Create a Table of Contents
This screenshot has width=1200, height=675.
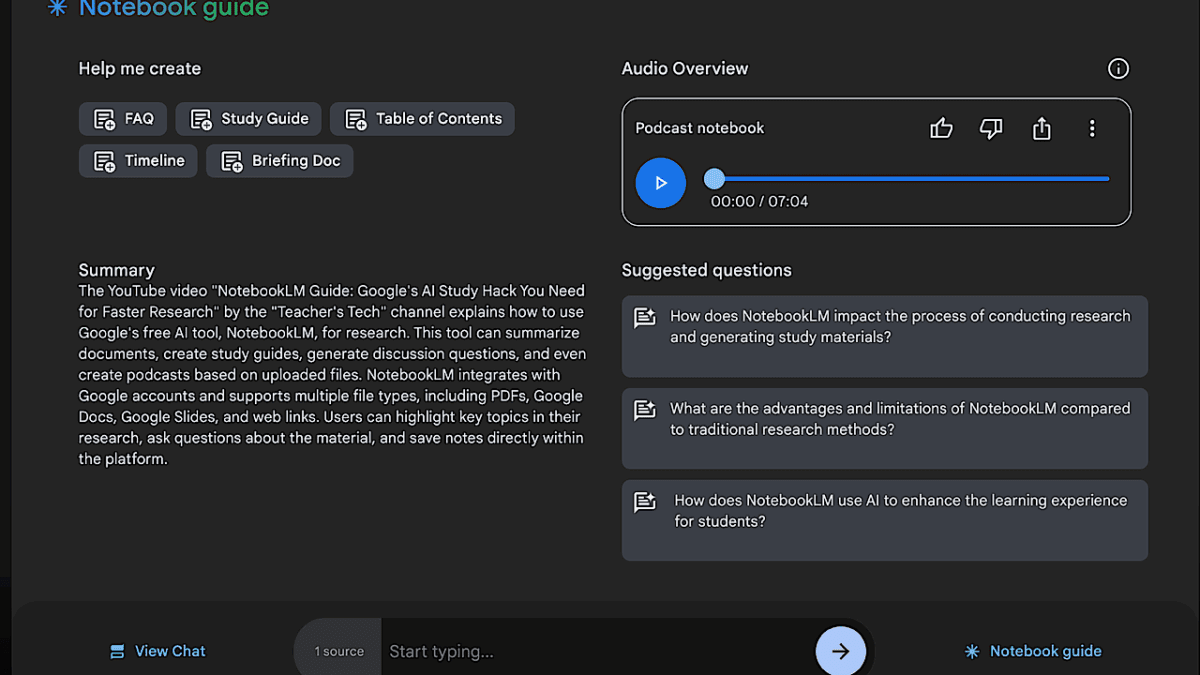click(422, 119)
